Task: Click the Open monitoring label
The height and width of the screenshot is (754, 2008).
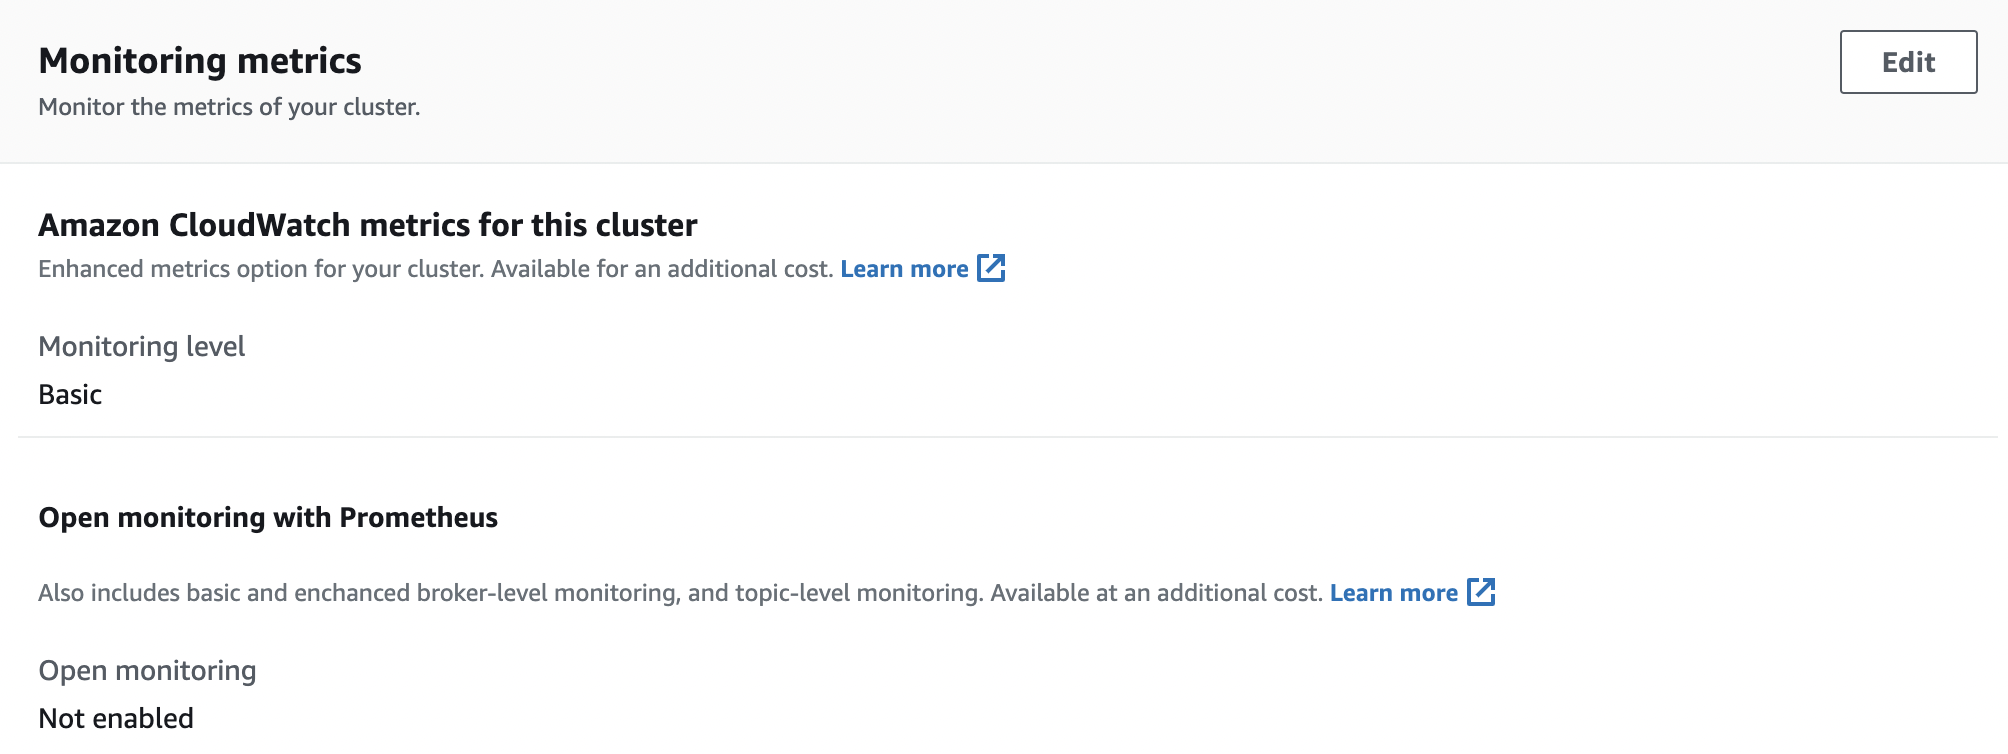Action: pyautogui.click(x=147, y=670)
